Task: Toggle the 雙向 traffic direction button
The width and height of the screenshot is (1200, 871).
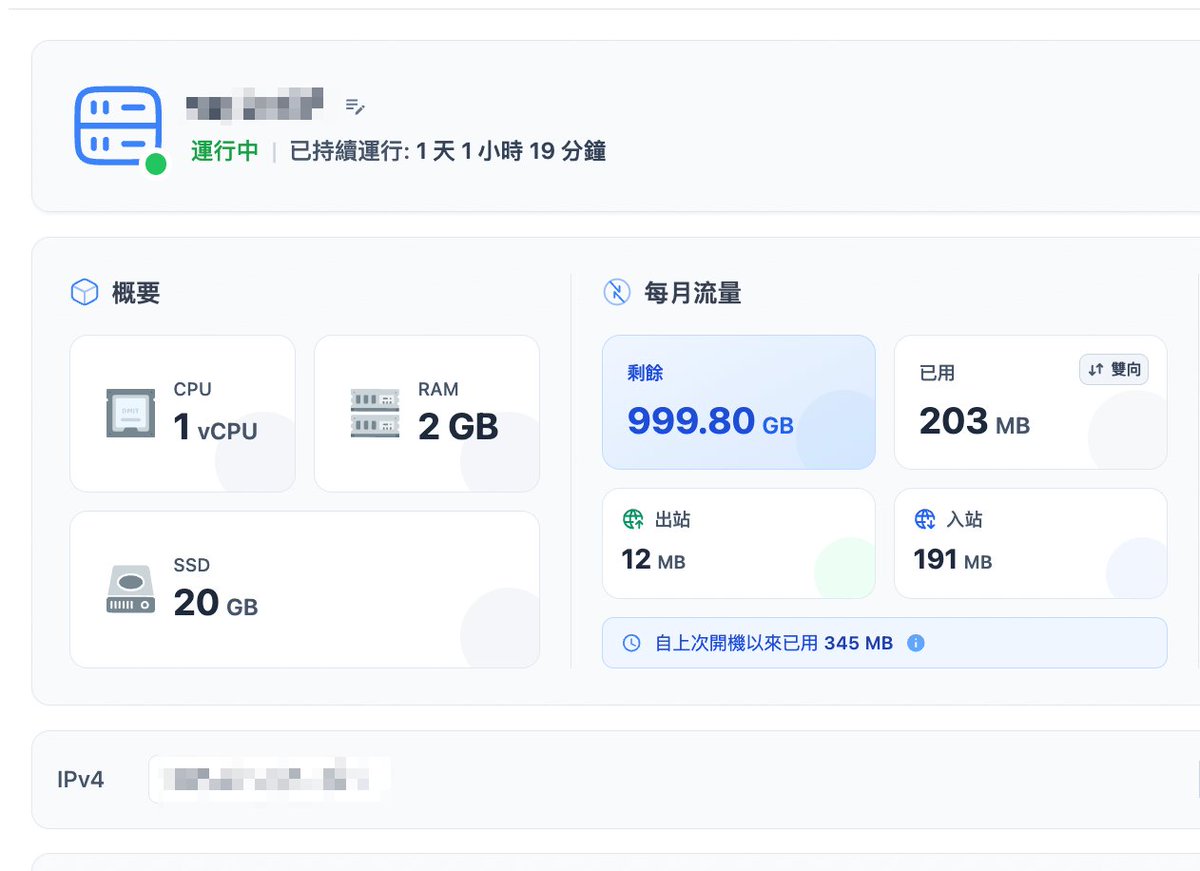Action: click(1114, 370)
